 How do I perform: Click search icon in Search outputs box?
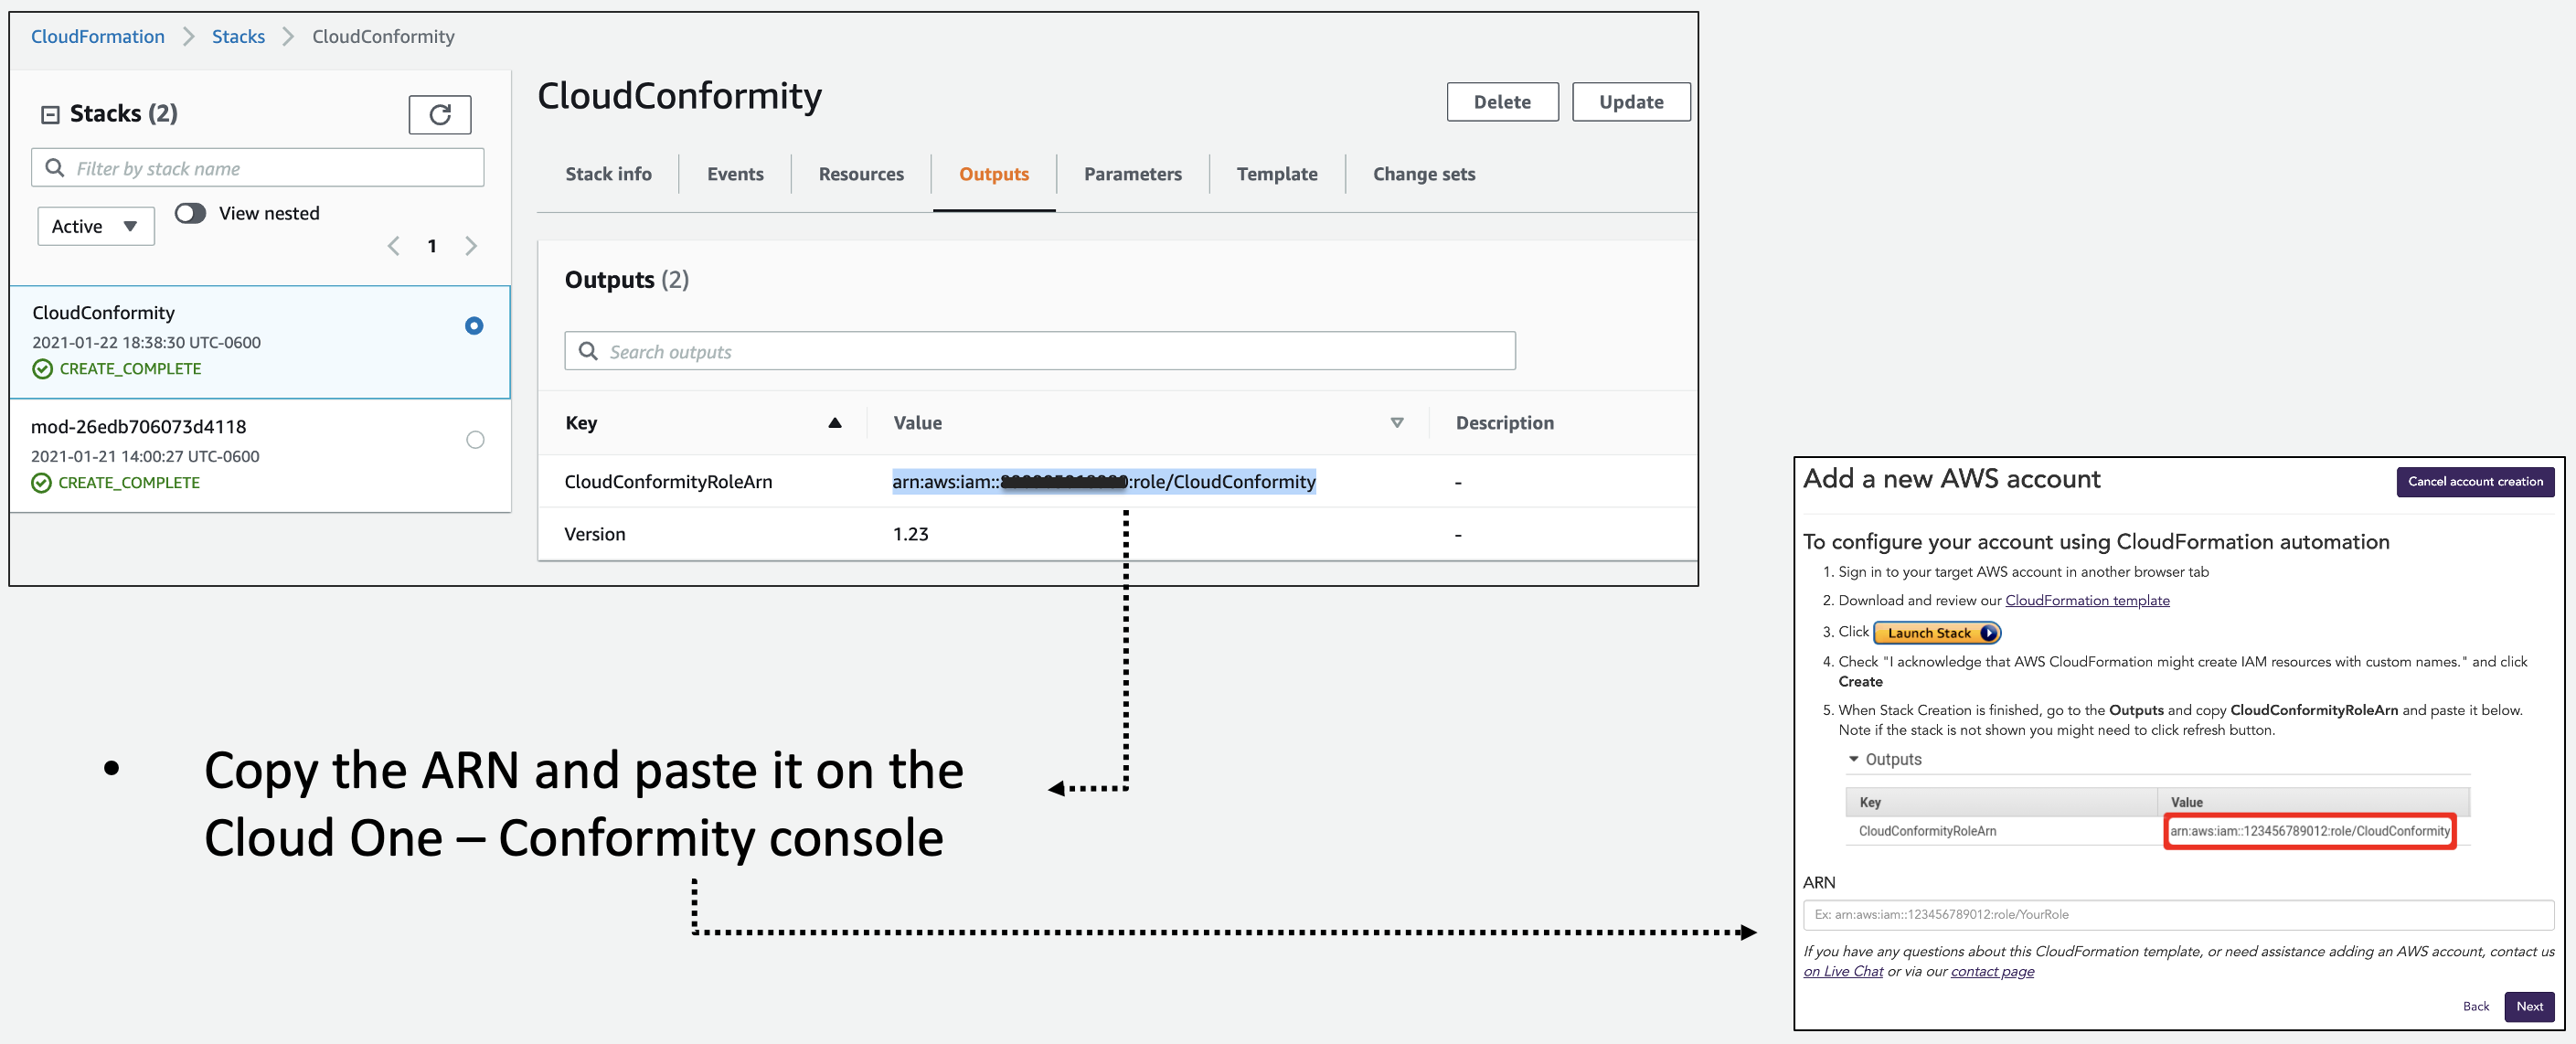pos(589,351)
